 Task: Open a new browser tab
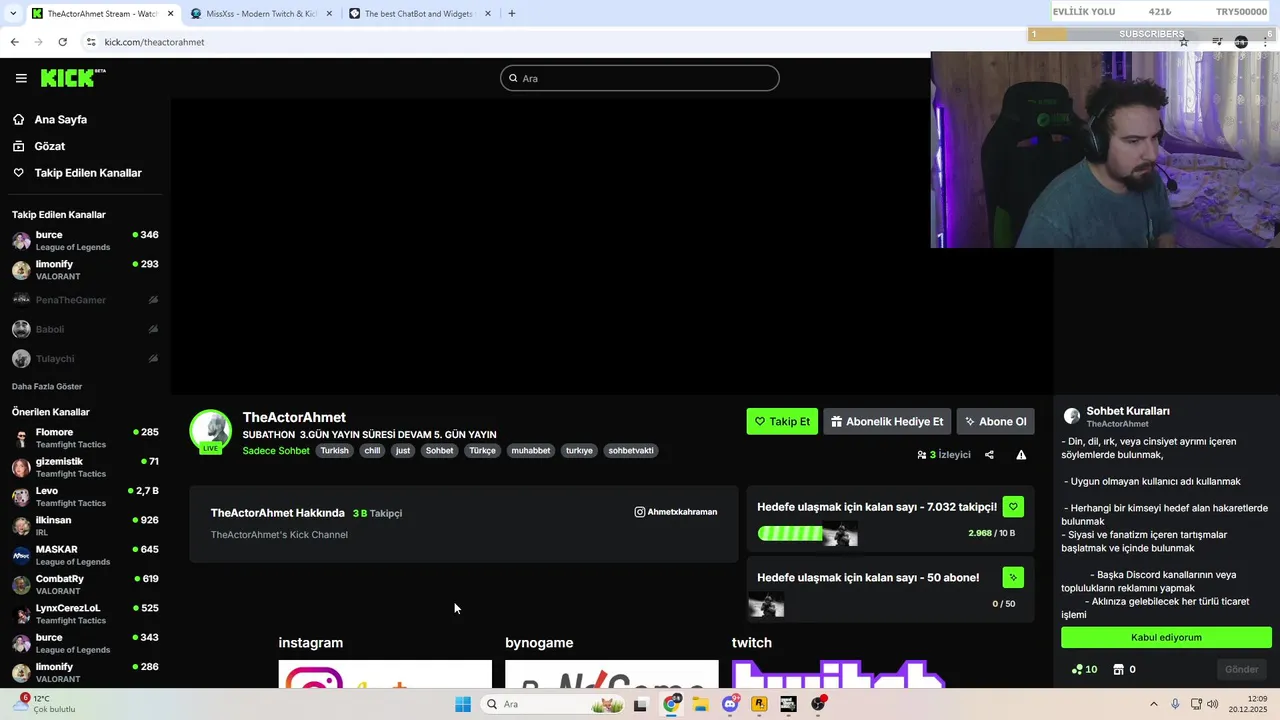[512, 14]
